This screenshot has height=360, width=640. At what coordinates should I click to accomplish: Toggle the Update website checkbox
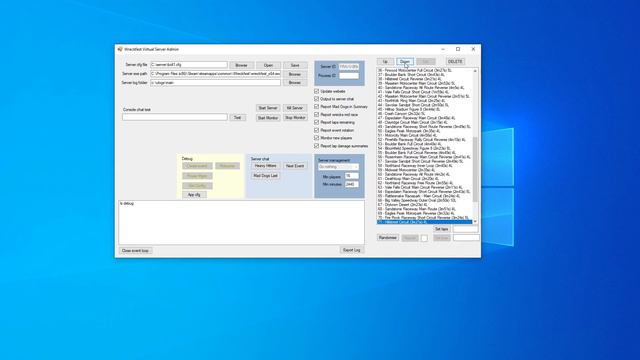tap(316, 91)
